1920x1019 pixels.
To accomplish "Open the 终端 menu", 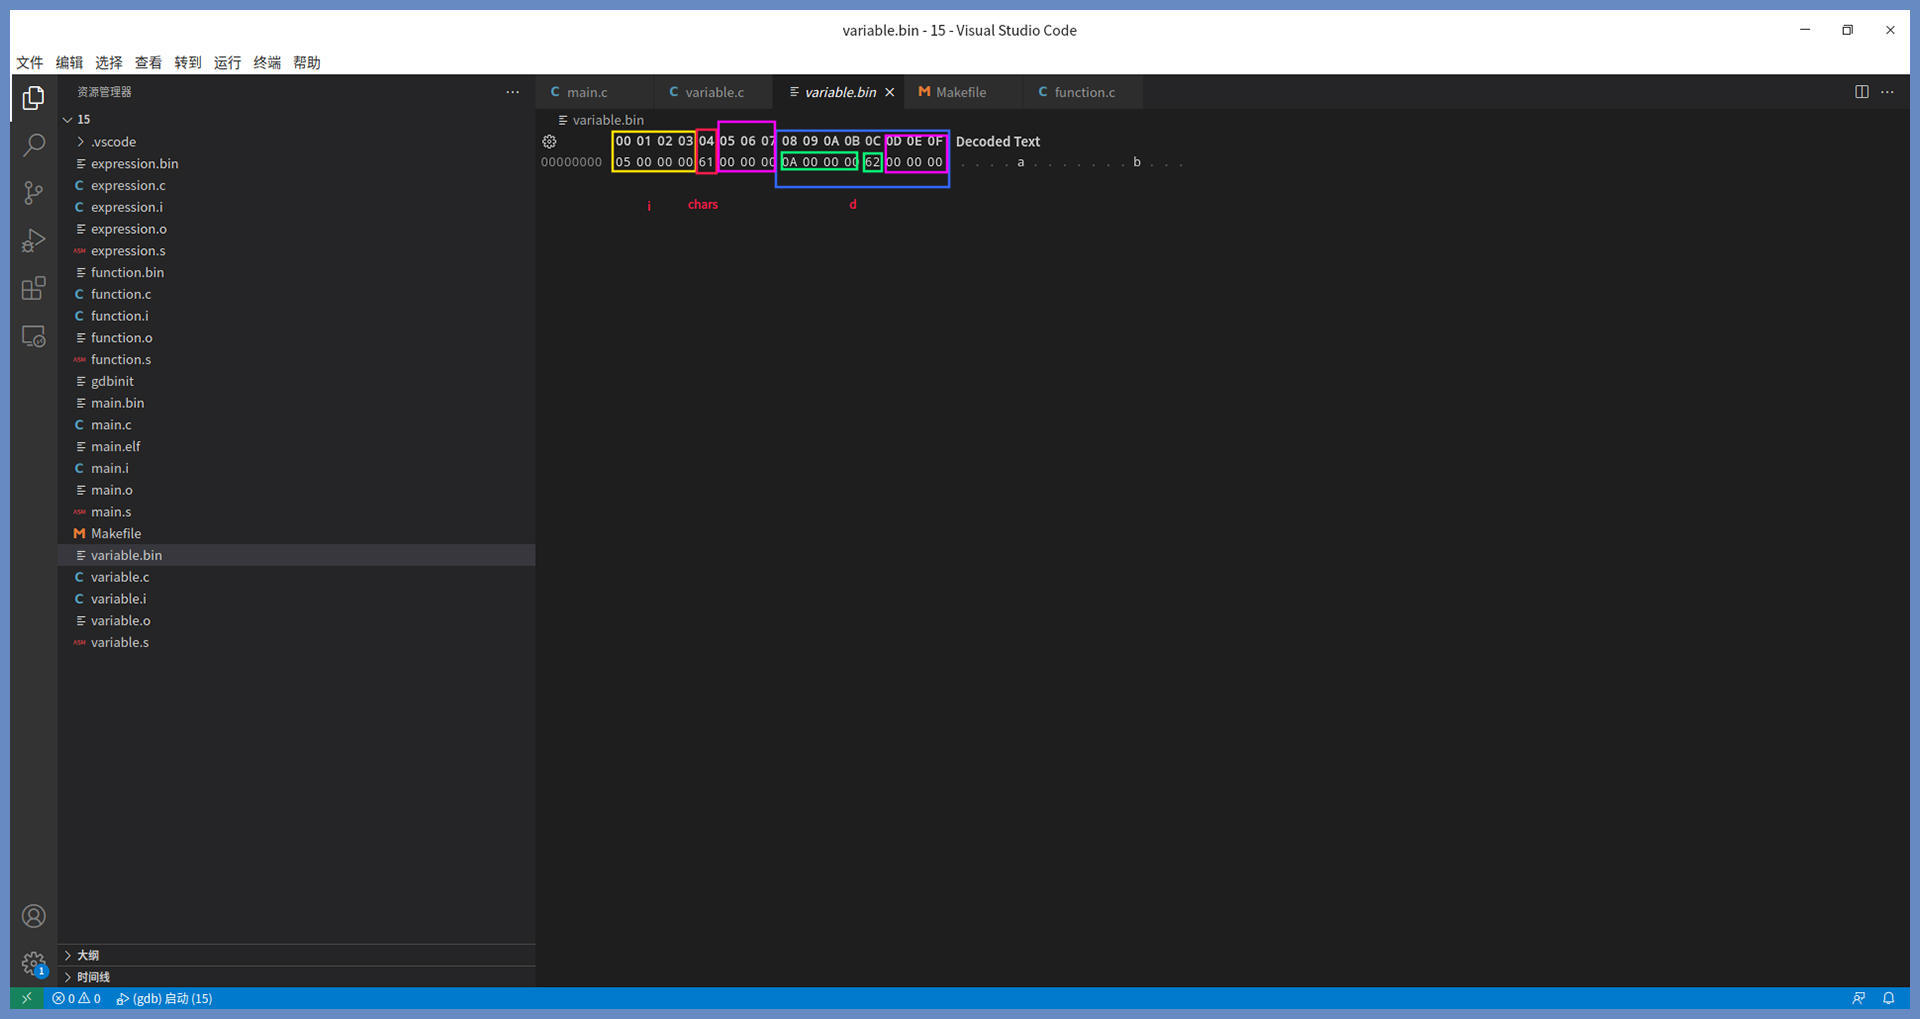I will point(267,62).
